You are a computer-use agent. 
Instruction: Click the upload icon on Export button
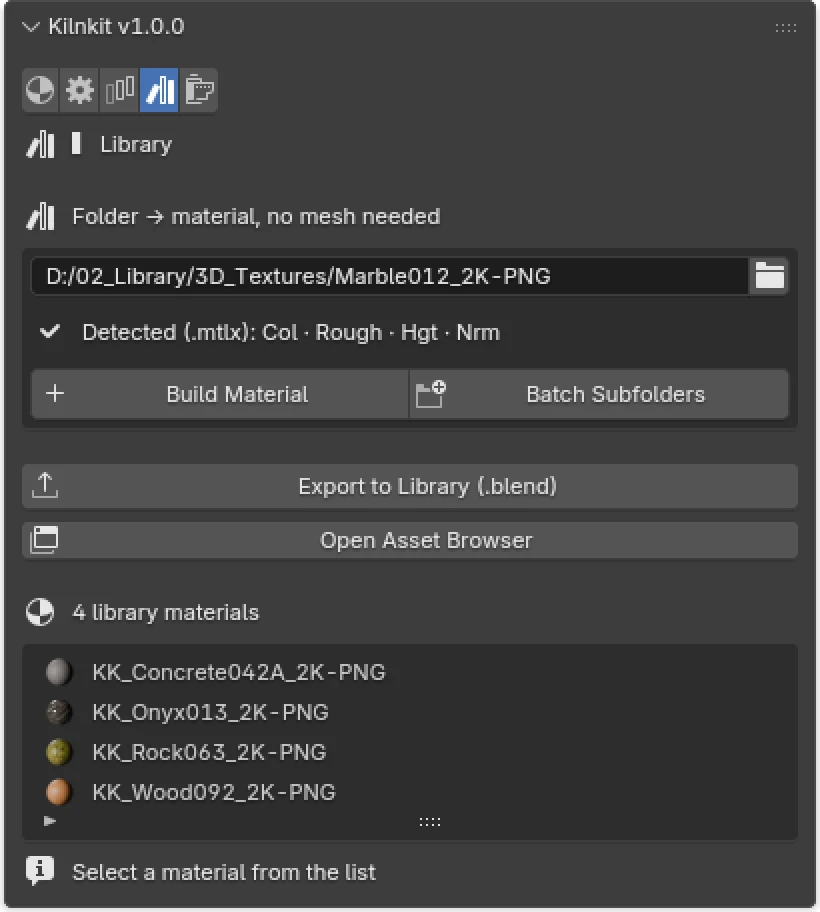[x=45, y=486]
